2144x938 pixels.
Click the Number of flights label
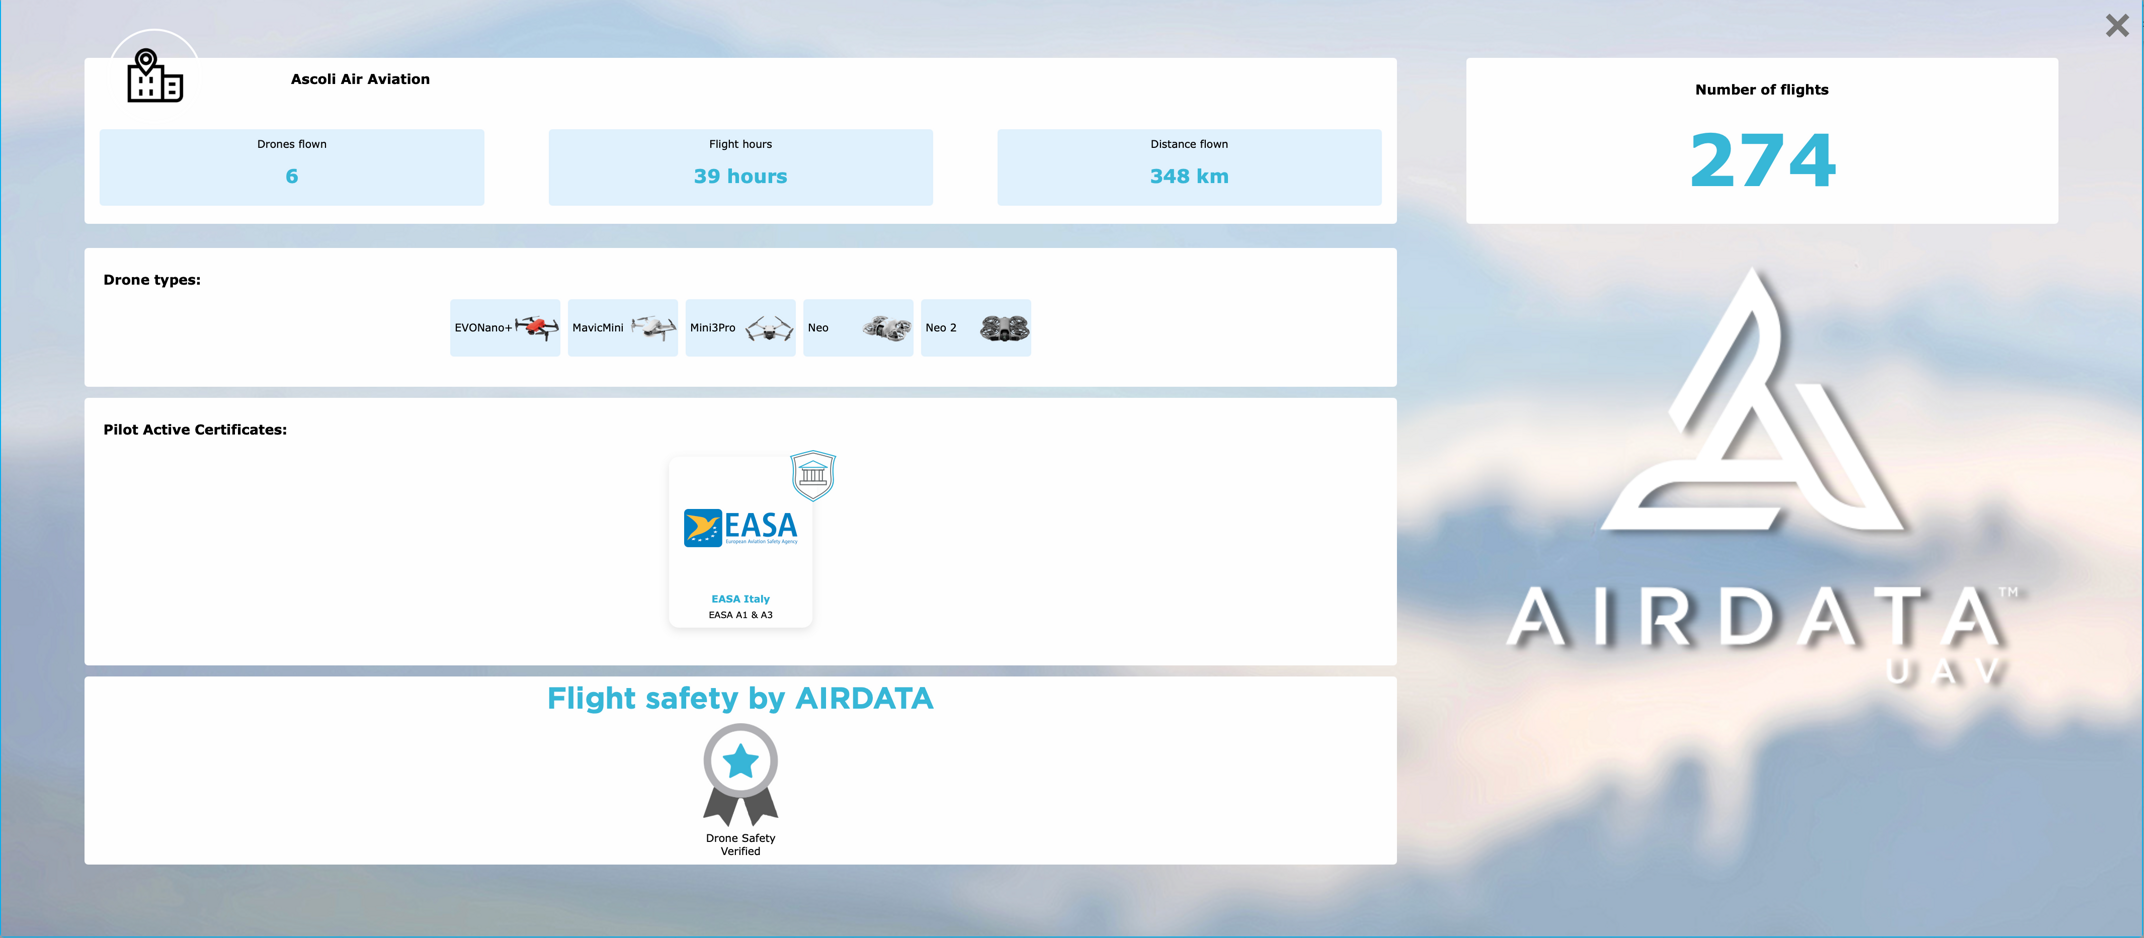pyautogui.click(x=1762, y=90)
